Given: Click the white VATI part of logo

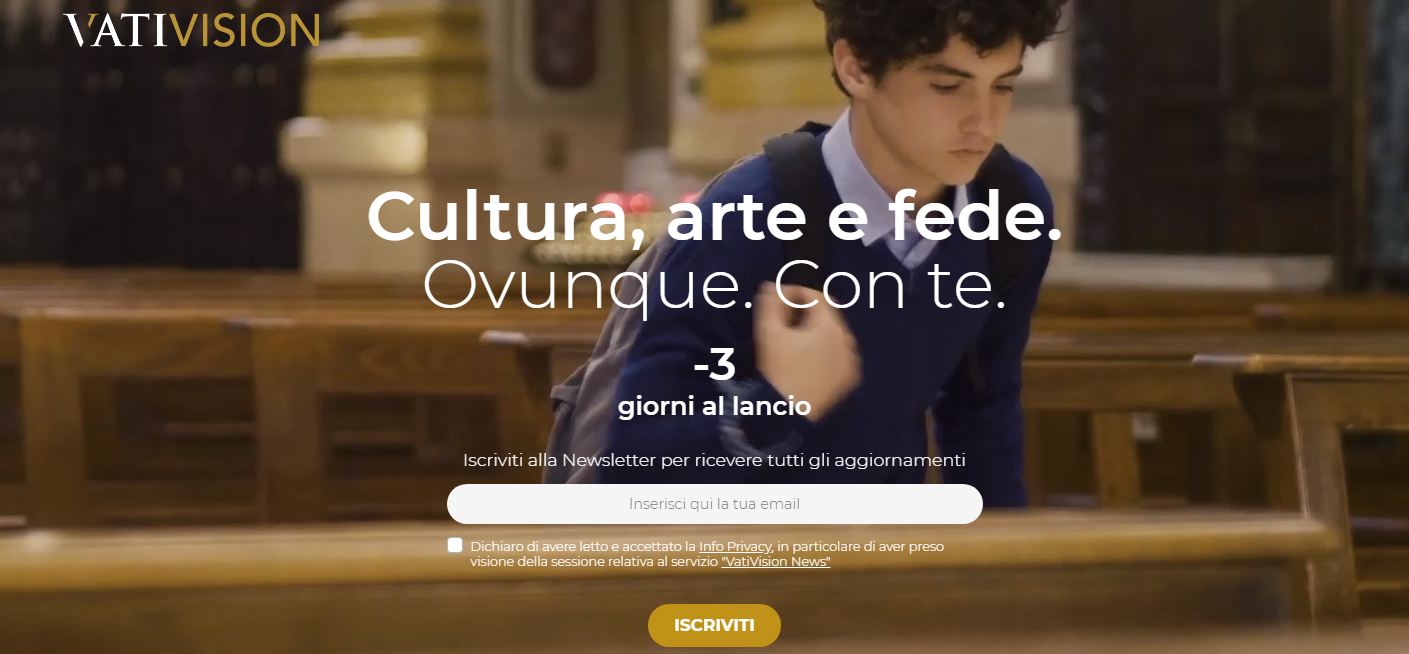Looking at the screenshot, I should [x=117, y=30].
